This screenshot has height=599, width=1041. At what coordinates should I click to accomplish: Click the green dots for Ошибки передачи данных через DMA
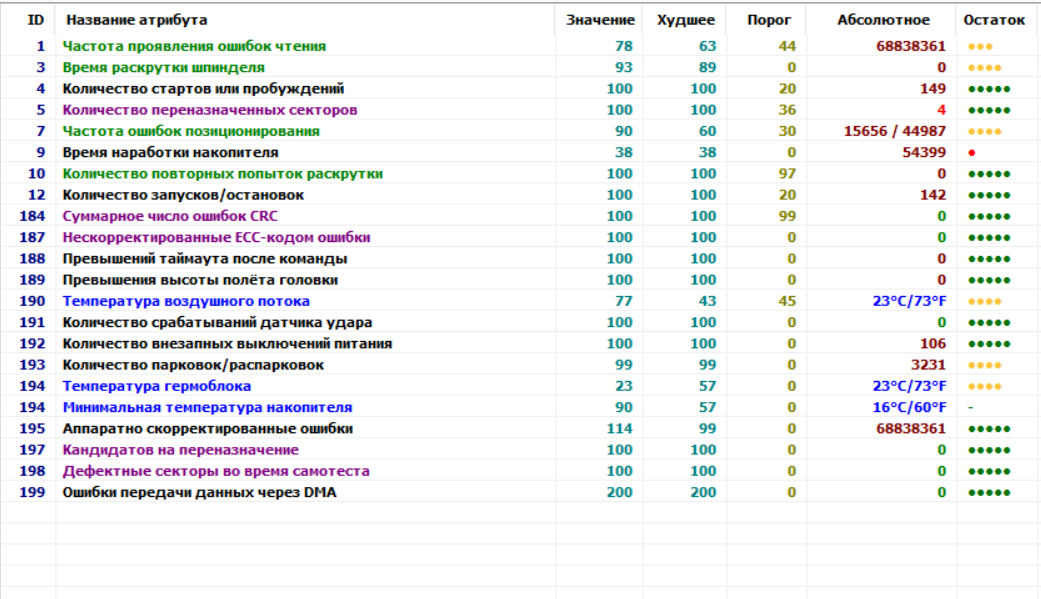click(x=989, y=493)
